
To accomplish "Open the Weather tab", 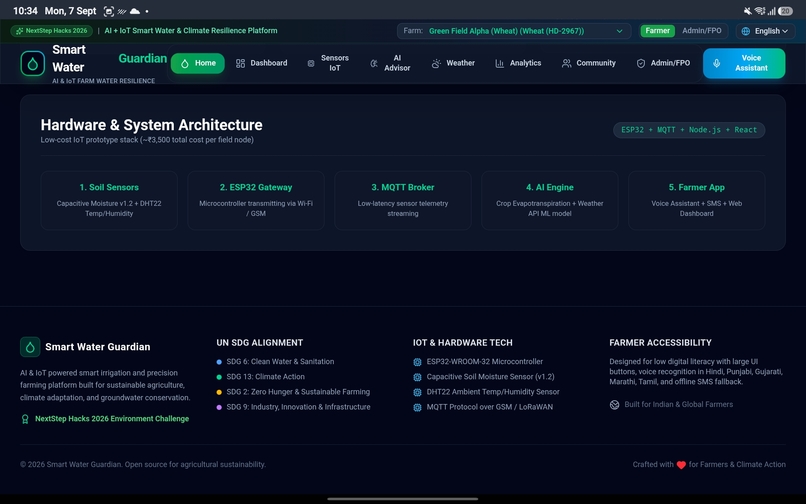I will 453,63.
